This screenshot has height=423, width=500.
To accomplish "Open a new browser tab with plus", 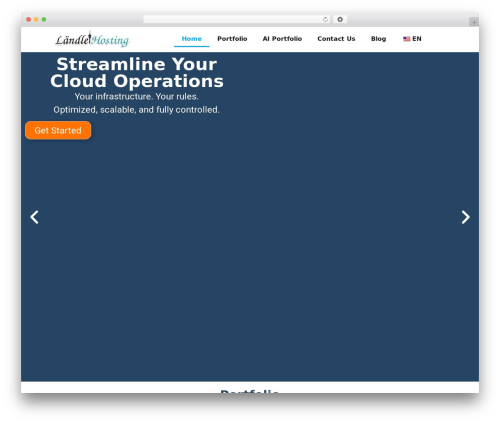I will click(474, 22).
